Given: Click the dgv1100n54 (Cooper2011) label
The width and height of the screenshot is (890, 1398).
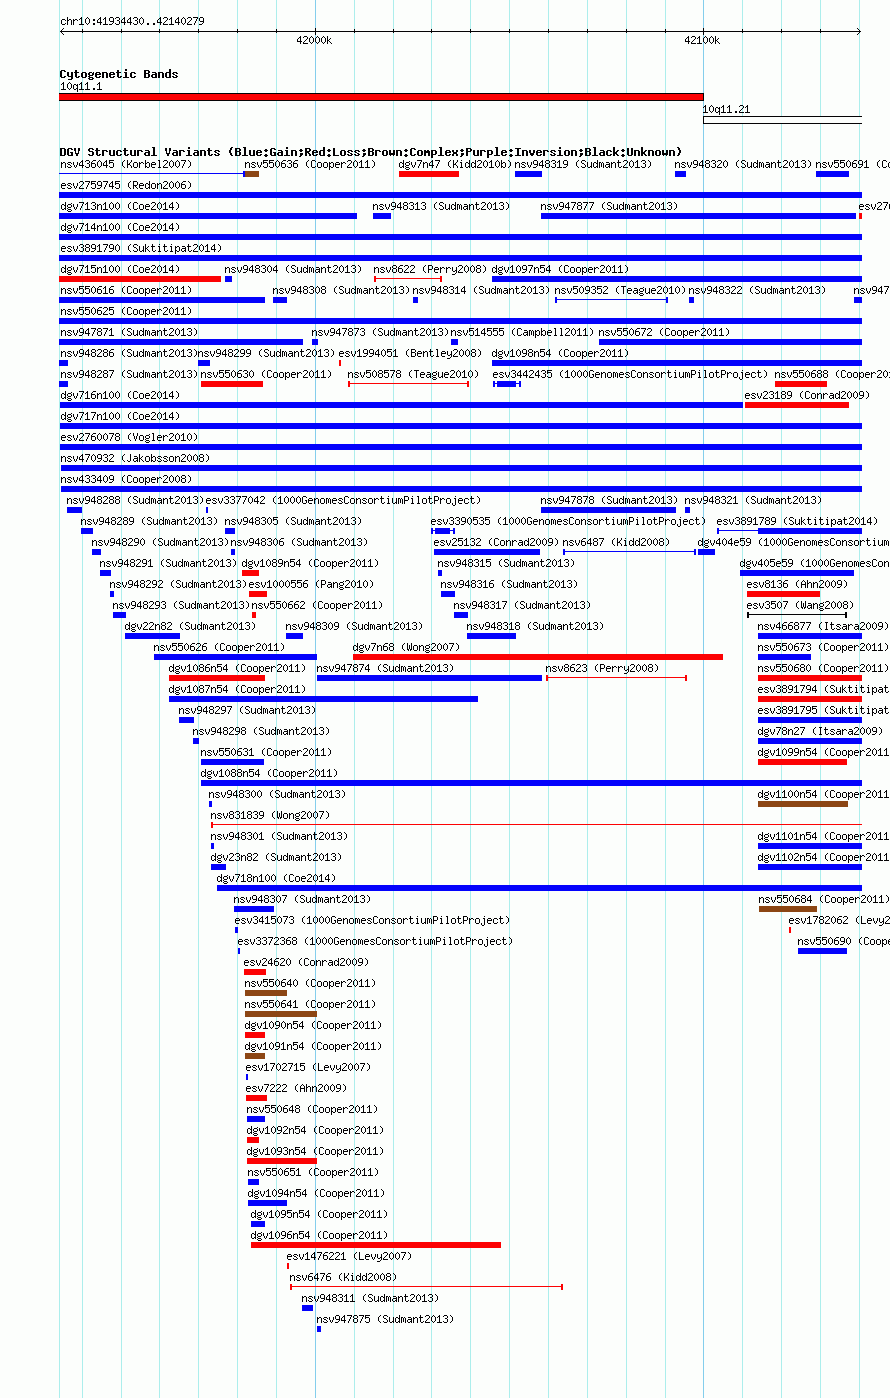Looking at the screenshot, I should (x=823, y=794).
